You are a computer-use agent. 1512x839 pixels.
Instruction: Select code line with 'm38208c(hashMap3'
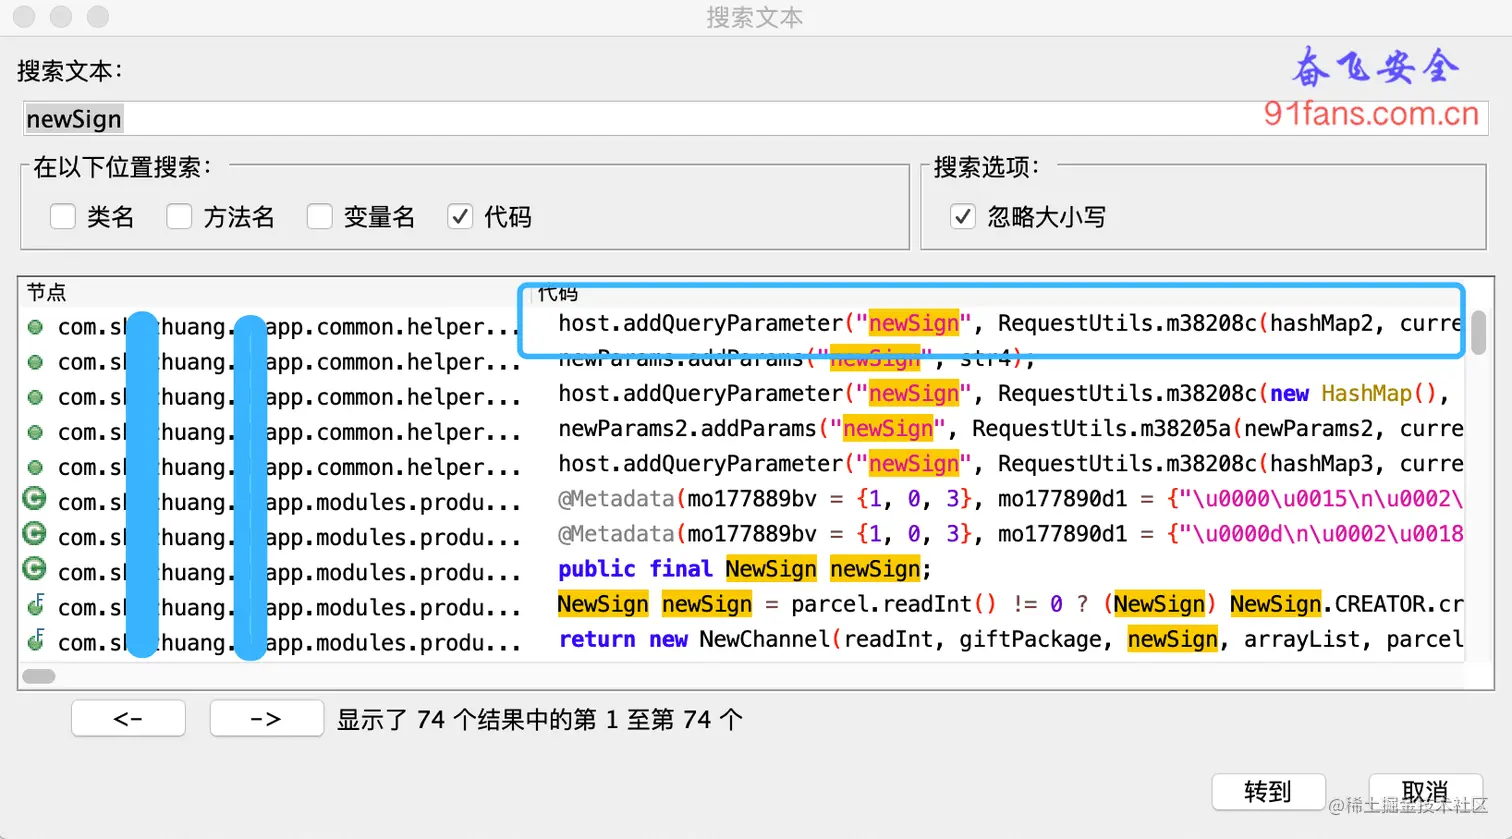pyautogui.click(x=1010, y=463)
